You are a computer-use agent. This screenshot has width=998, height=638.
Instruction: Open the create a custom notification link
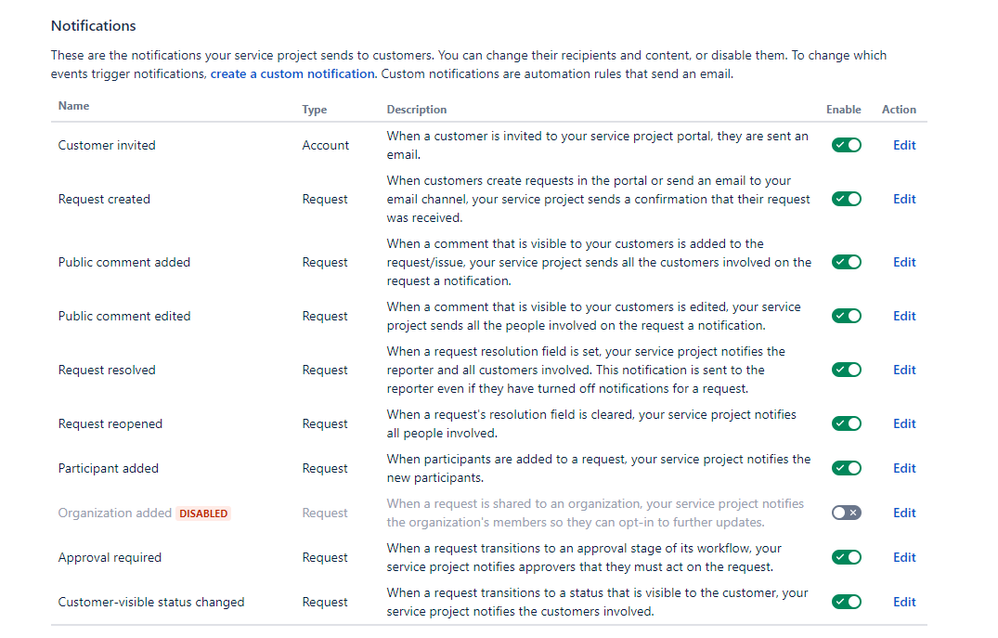tap(292, 73)
